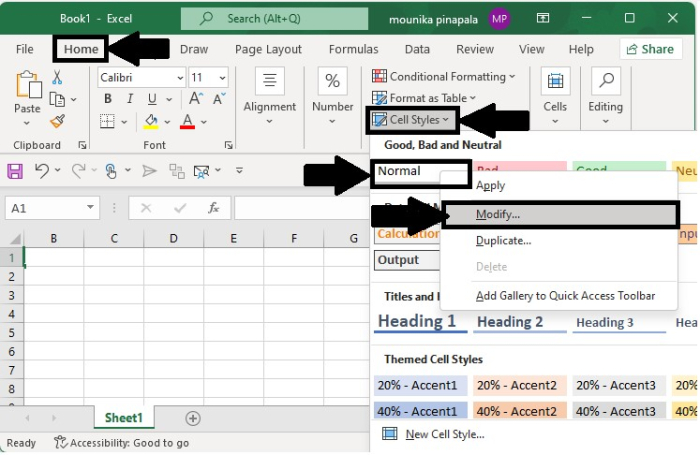Click the Insert Function fx icon

213,208
